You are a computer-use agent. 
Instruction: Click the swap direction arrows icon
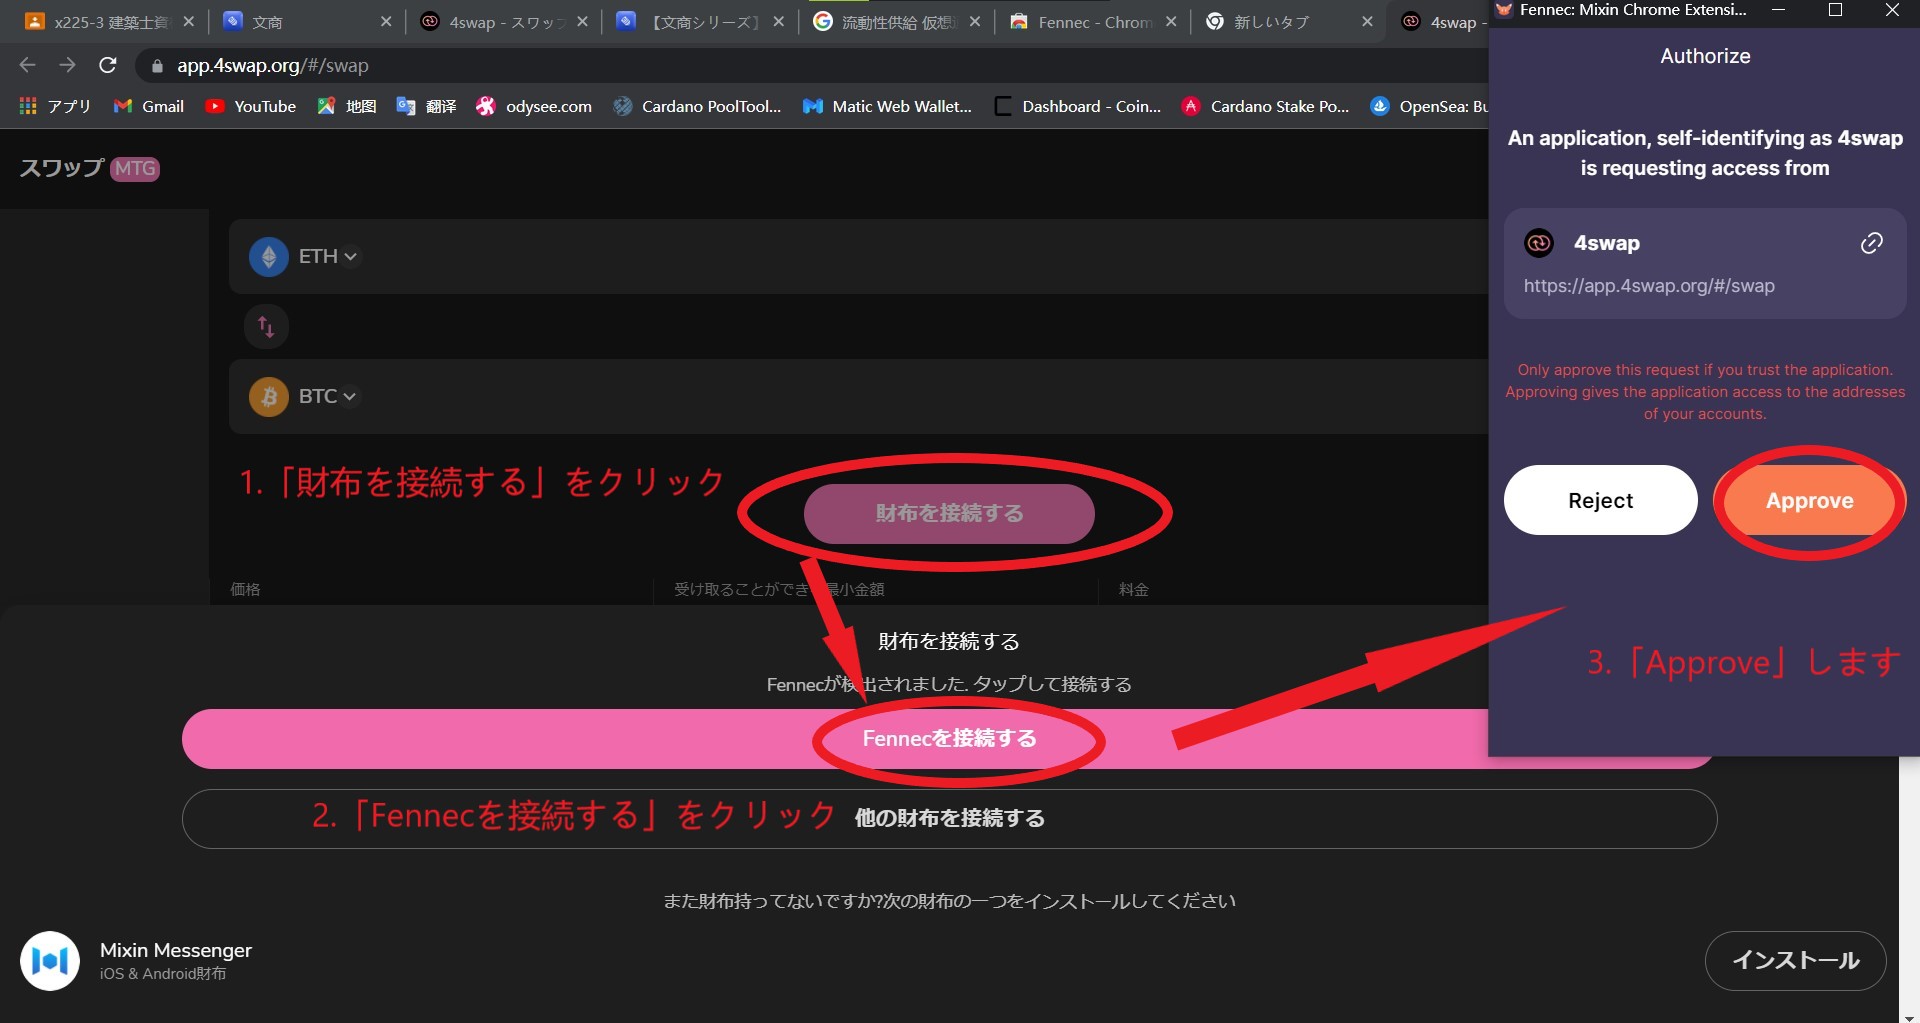tap(266, 326)
